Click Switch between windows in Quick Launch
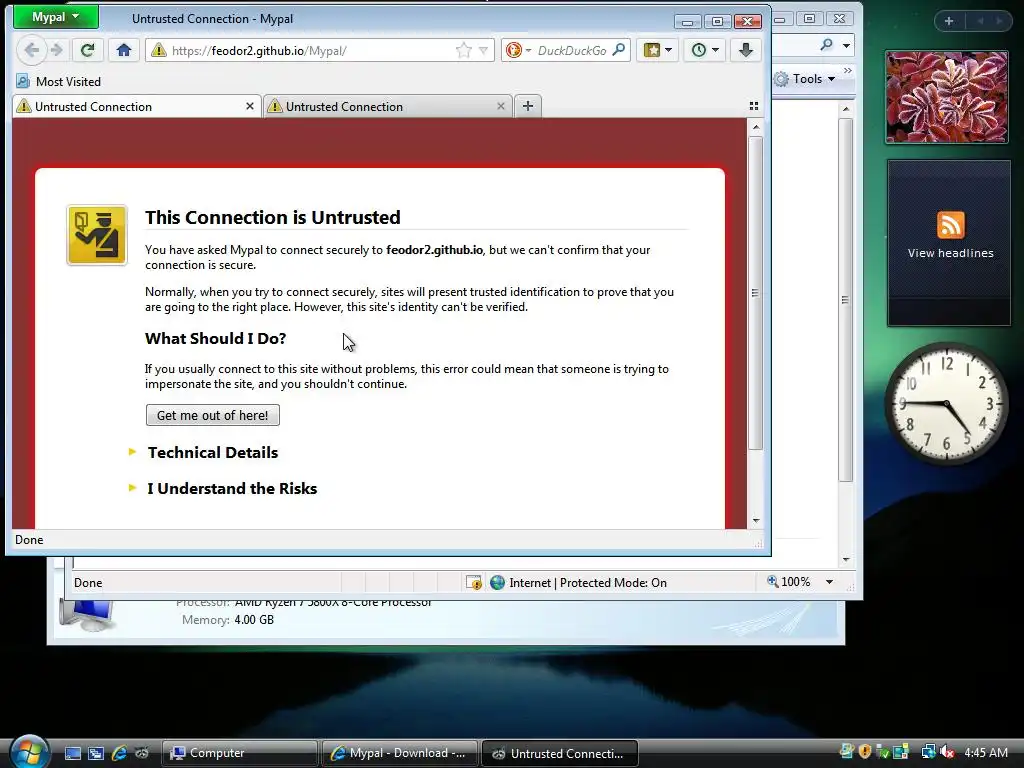 [95, 753]
